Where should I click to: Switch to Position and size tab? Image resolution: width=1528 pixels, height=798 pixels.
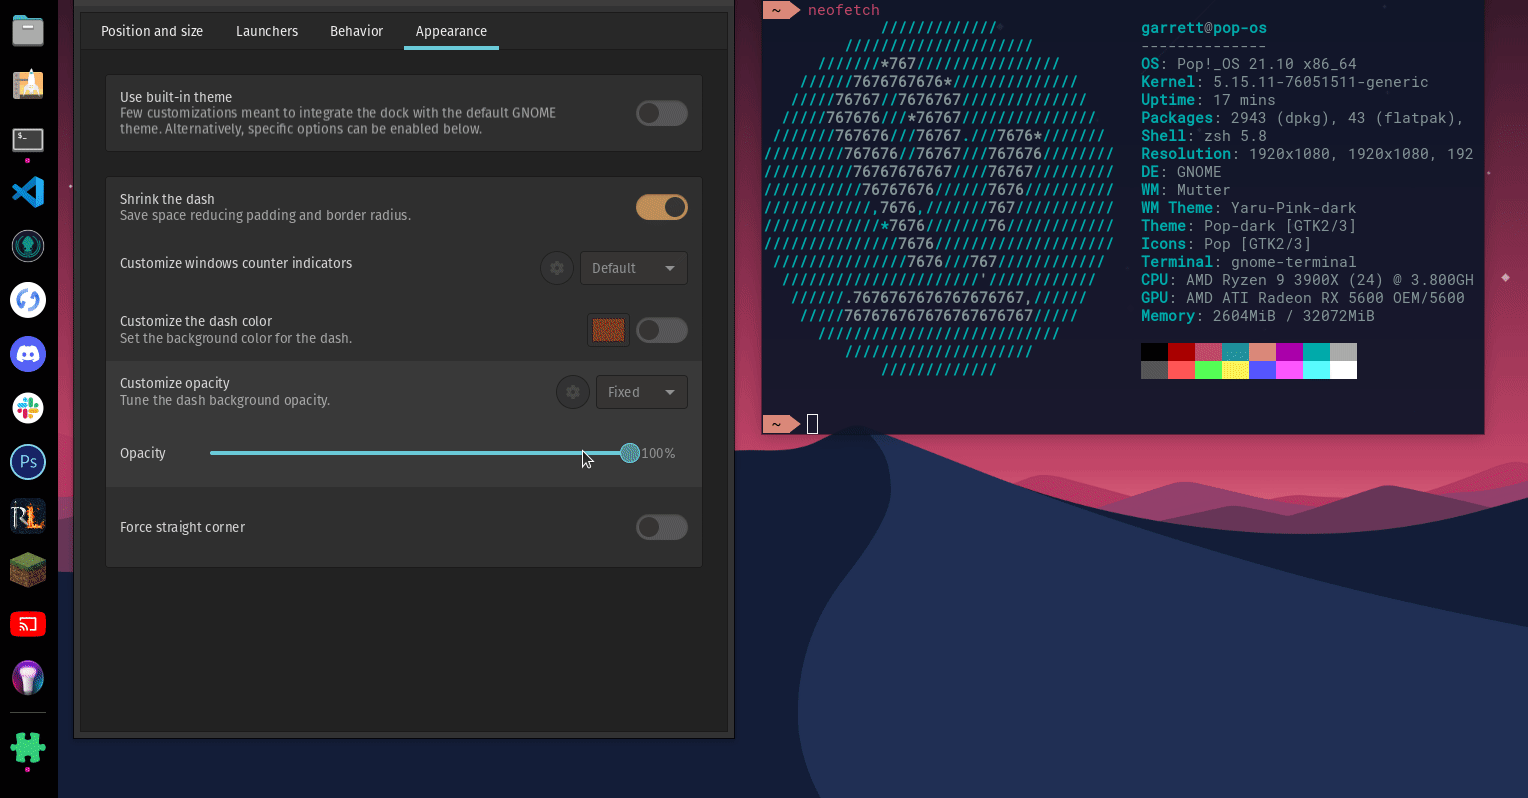pyautogui.click(x=152, y=31)
